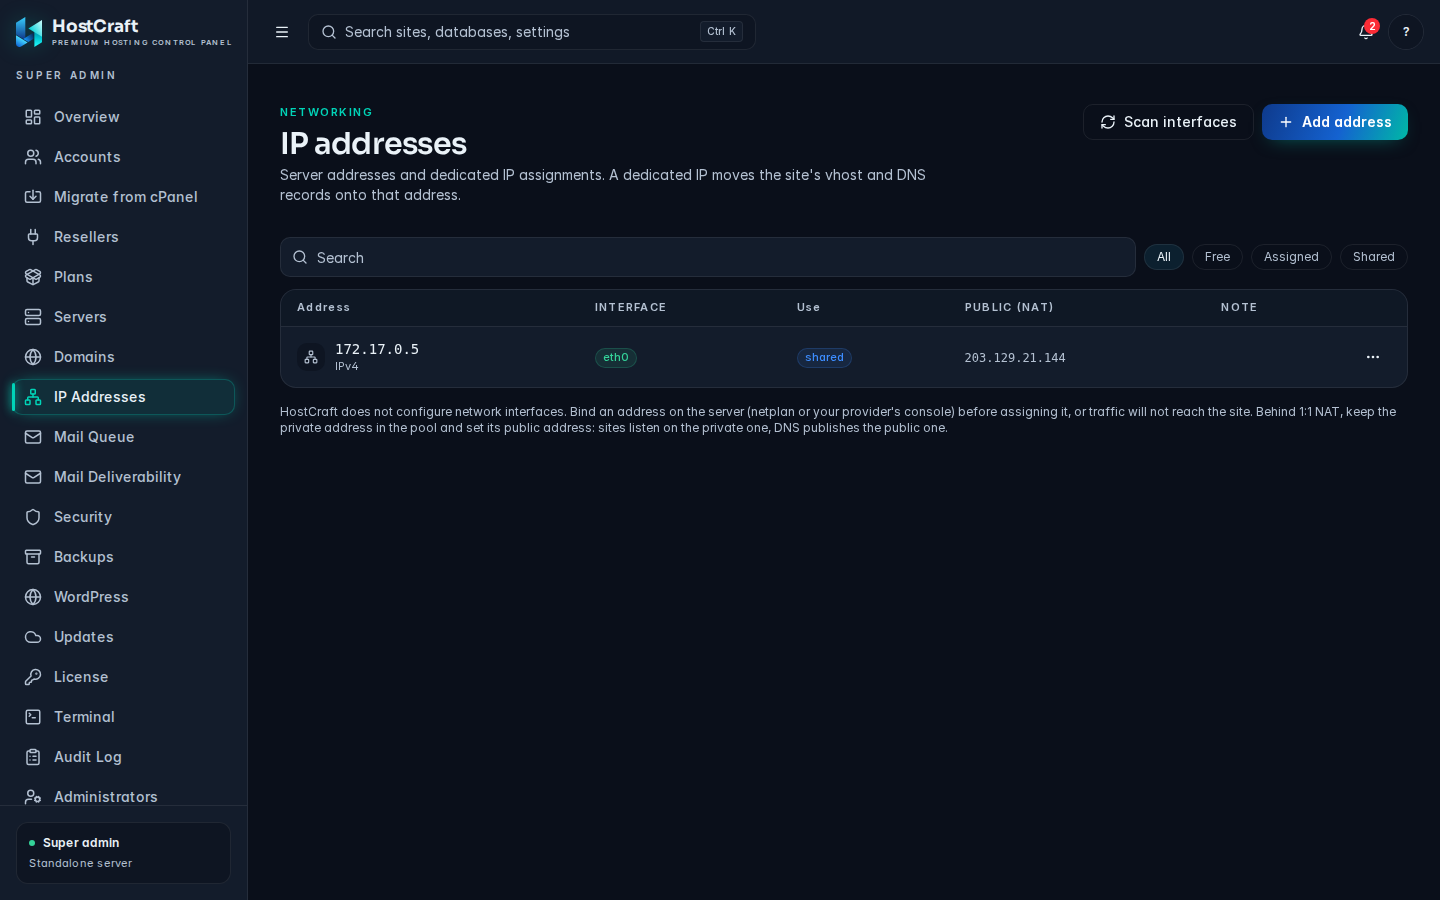This screenshot has width=1440, height=900.
Task: Click the Address column header
Action: click(324, 308)
